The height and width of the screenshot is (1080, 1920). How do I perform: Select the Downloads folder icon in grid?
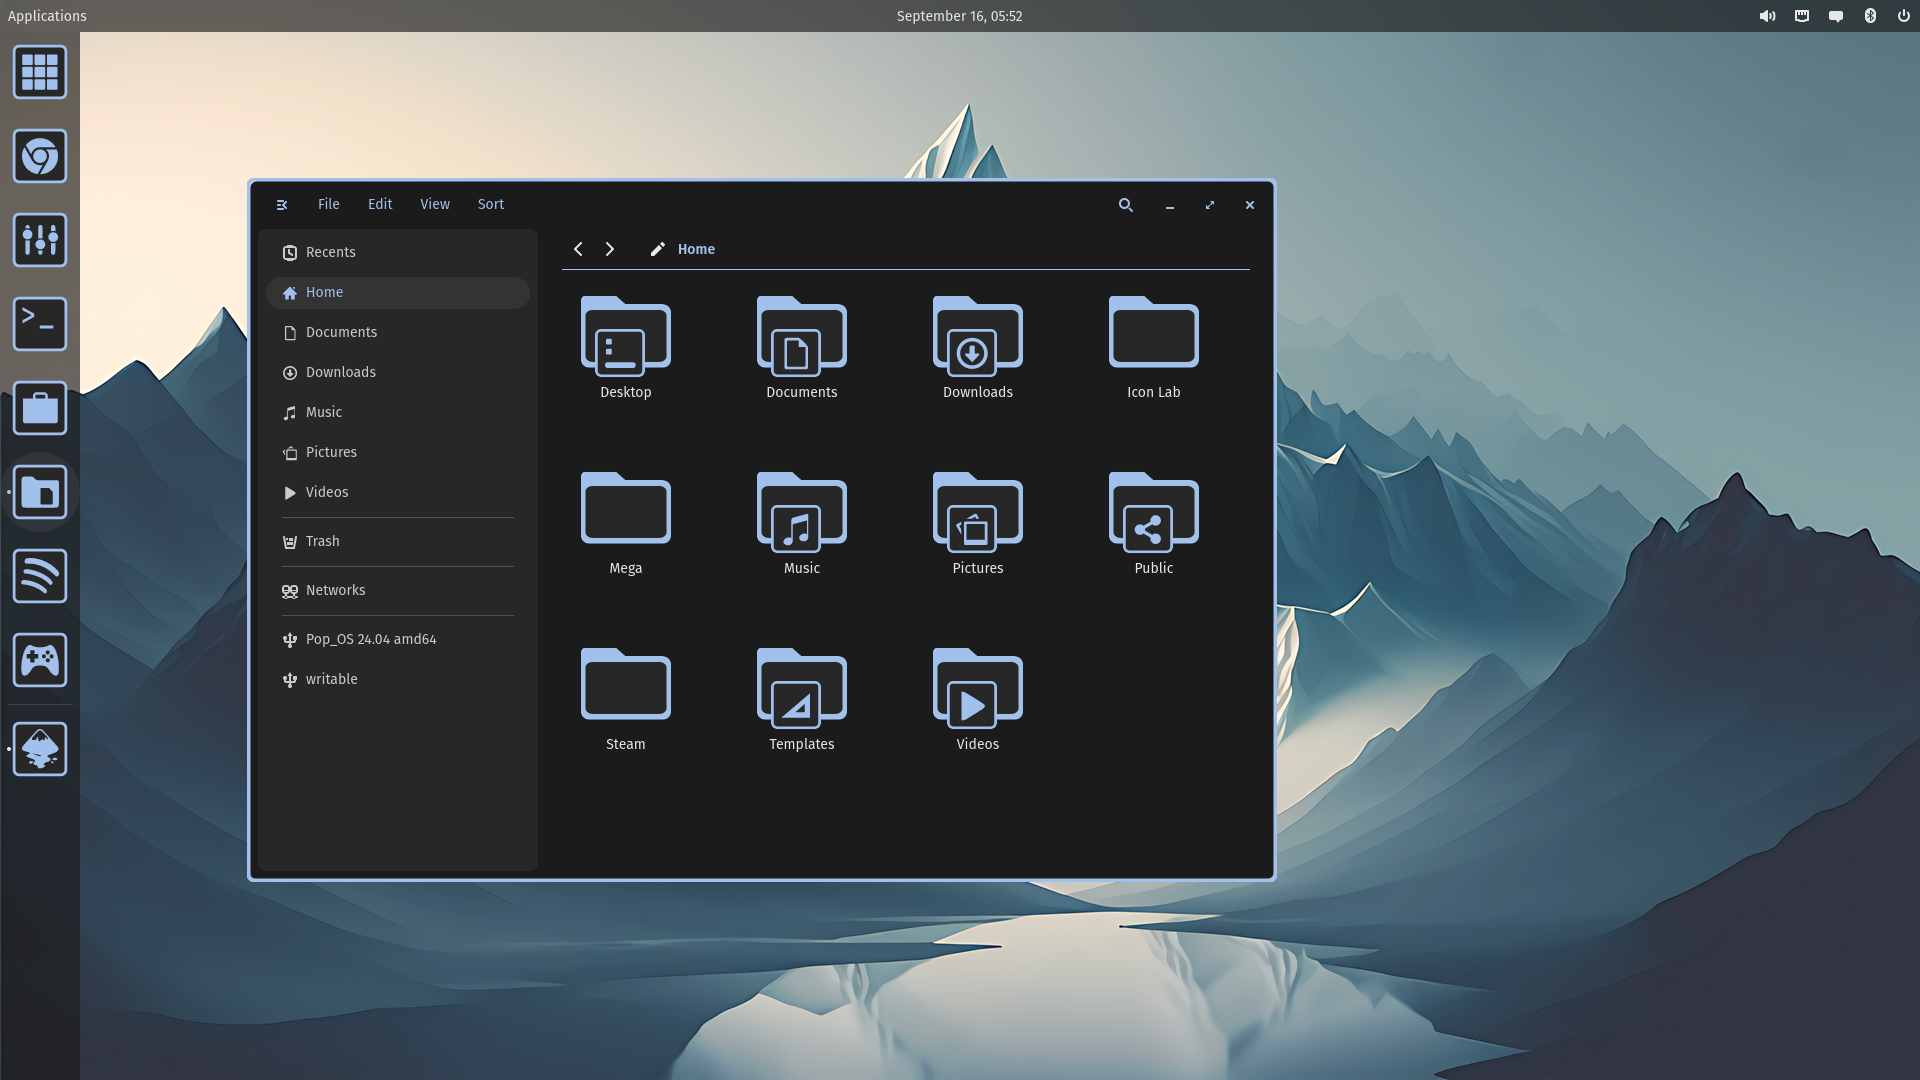pos(978,335)
